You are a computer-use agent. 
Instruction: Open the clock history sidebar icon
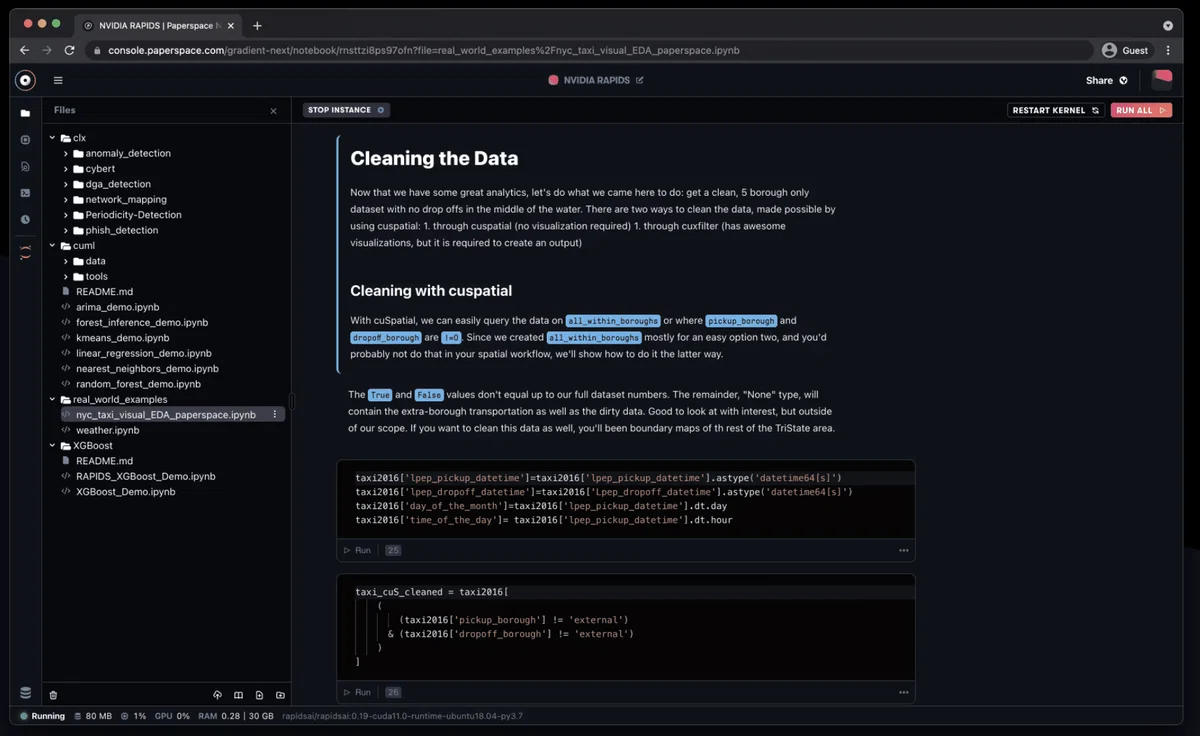(25, 219)
